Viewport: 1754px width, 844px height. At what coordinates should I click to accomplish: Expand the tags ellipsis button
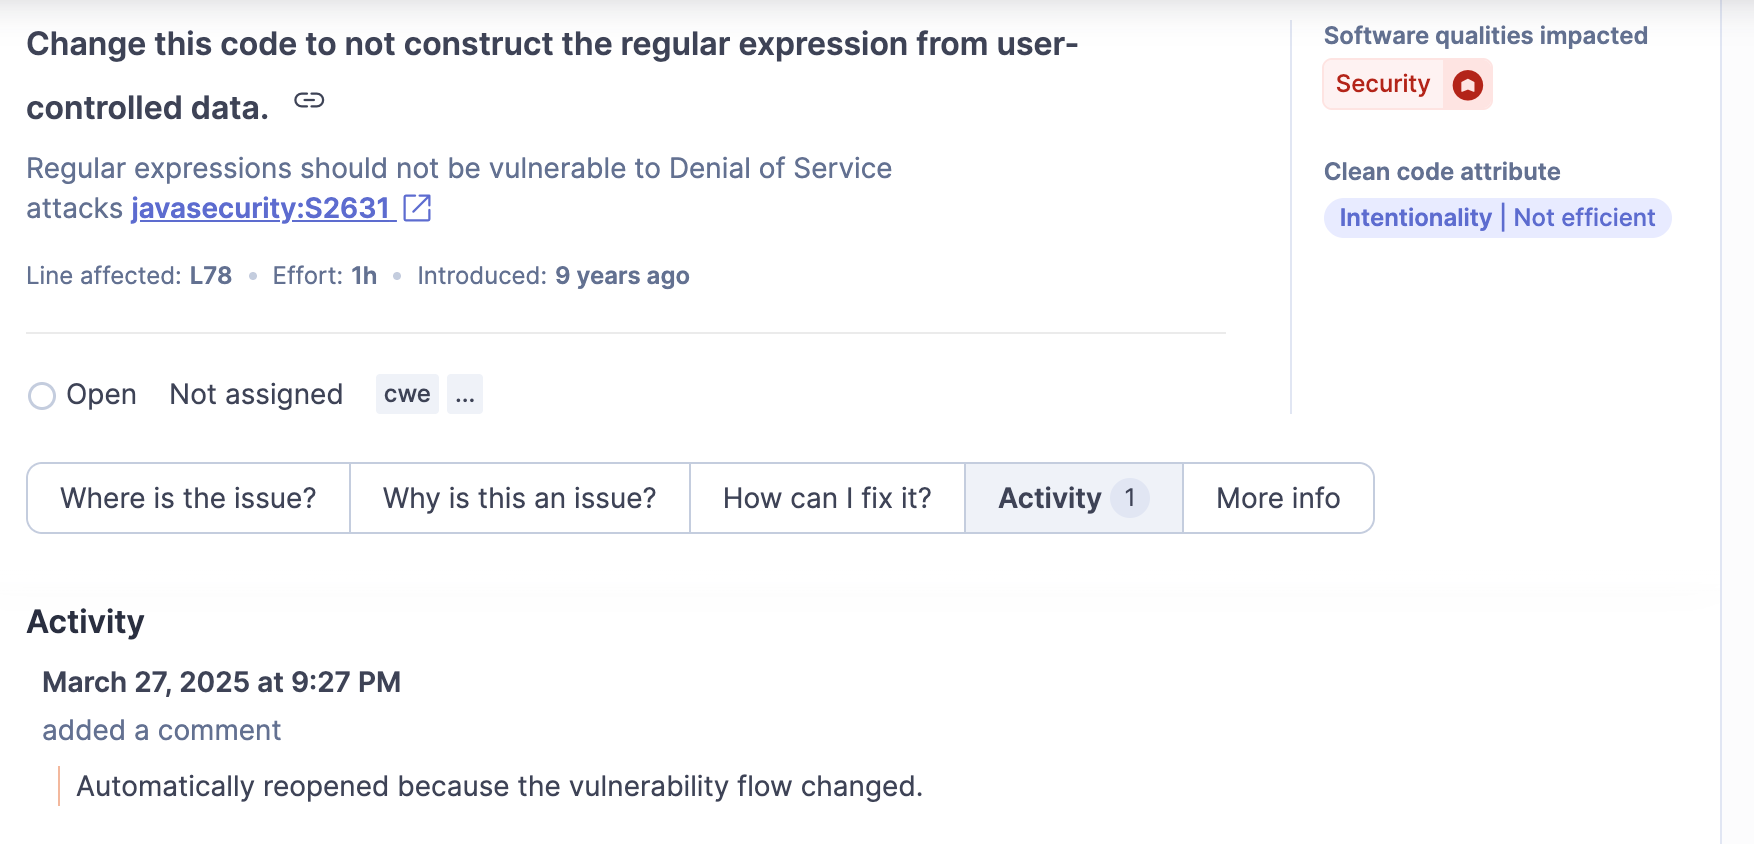click(465, 395)
